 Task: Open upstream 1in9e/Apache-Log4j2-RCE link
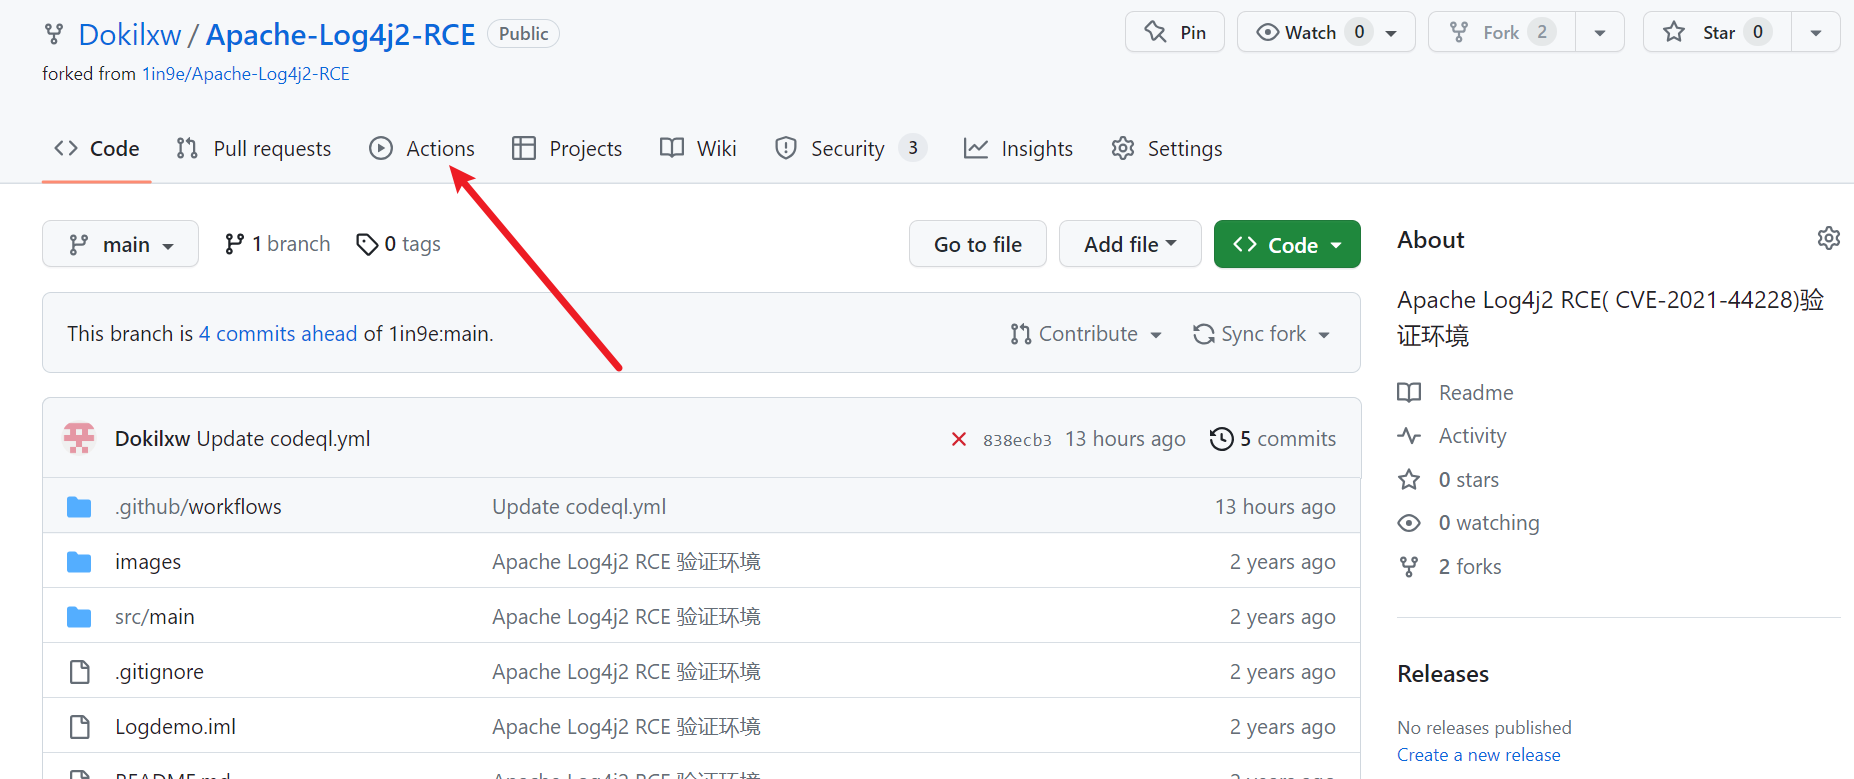tap(246, 74)
